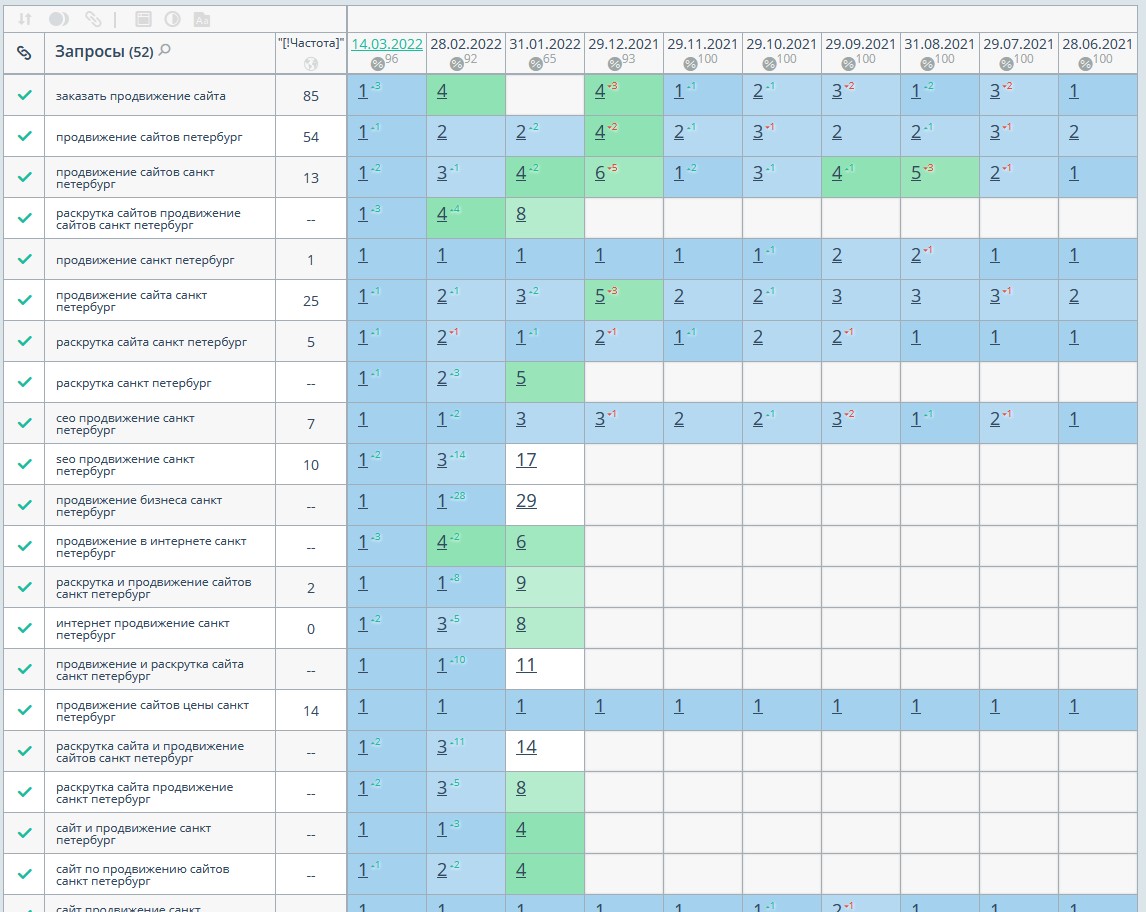The height and width of the screenshot is (912, 1146).
Task: Click the half-filled contrast circle icon
Action: point(172,19)
